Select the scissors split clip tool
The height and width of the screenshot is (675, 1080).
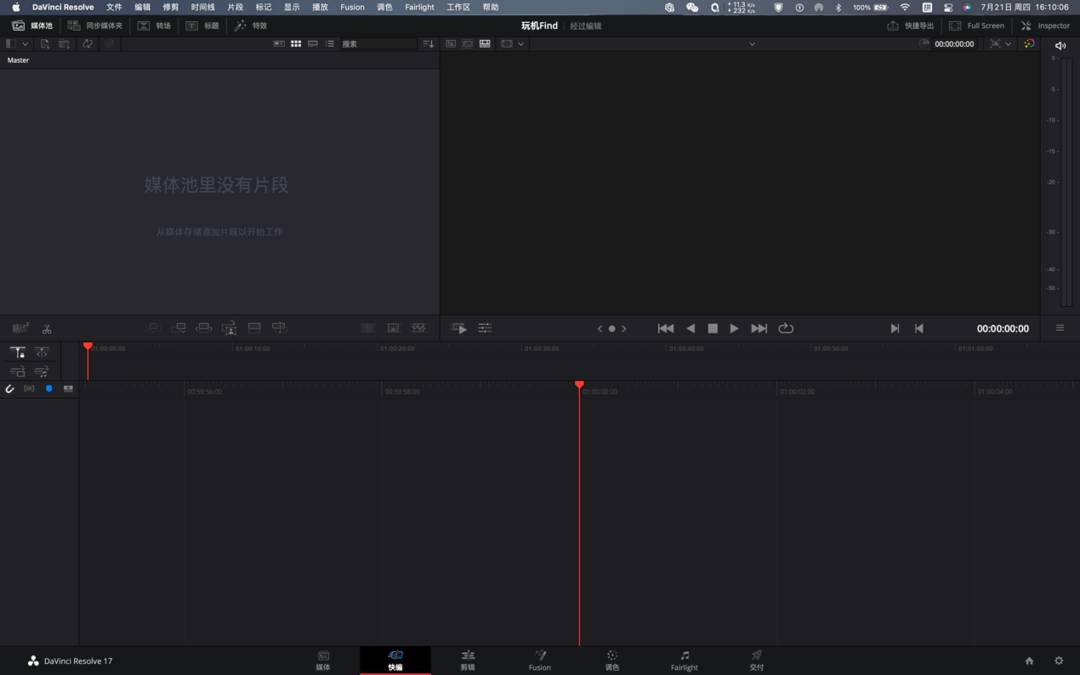click(x=47, y=329)
